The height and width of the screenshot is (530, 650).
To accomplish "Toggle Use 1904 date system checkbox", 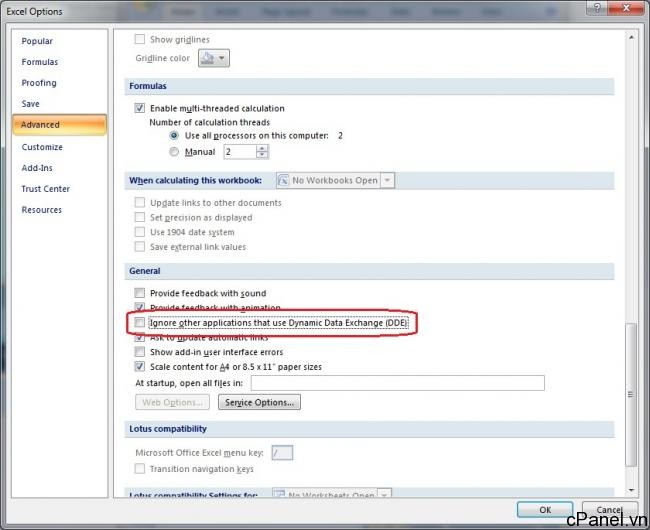I will (x=140, y=232).
